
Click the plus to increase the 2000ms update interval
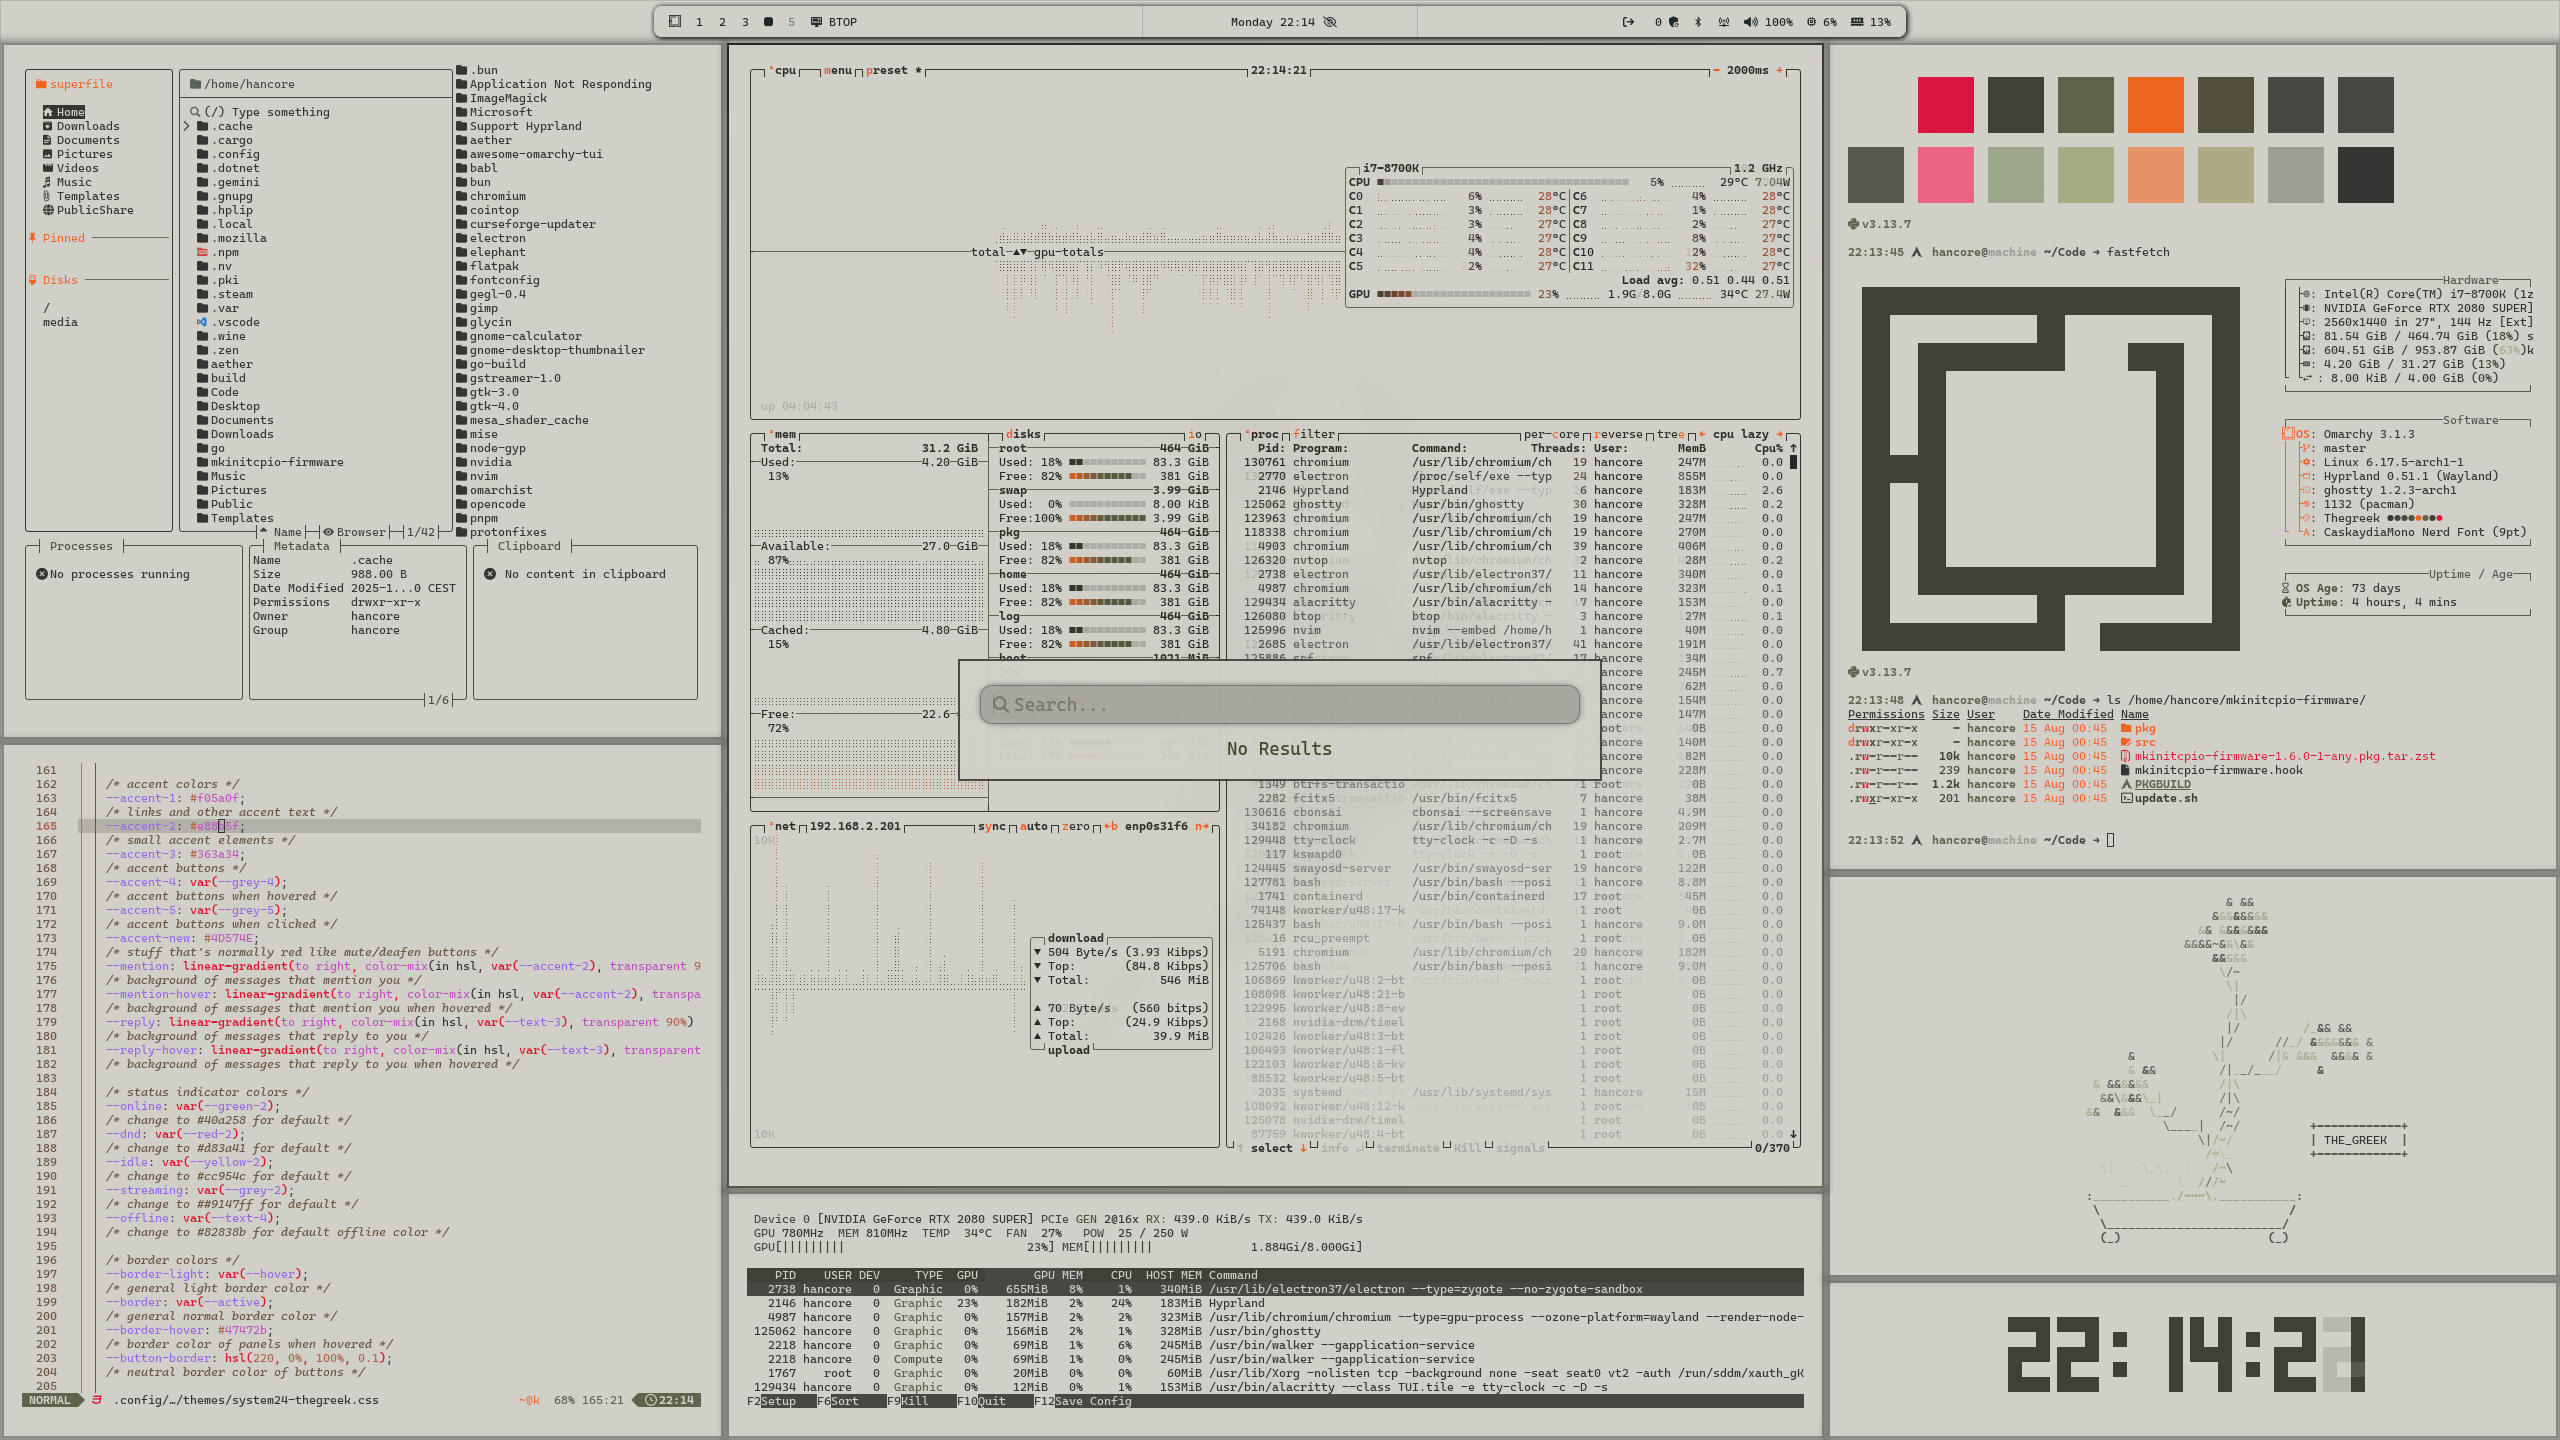click(1779, 70)
